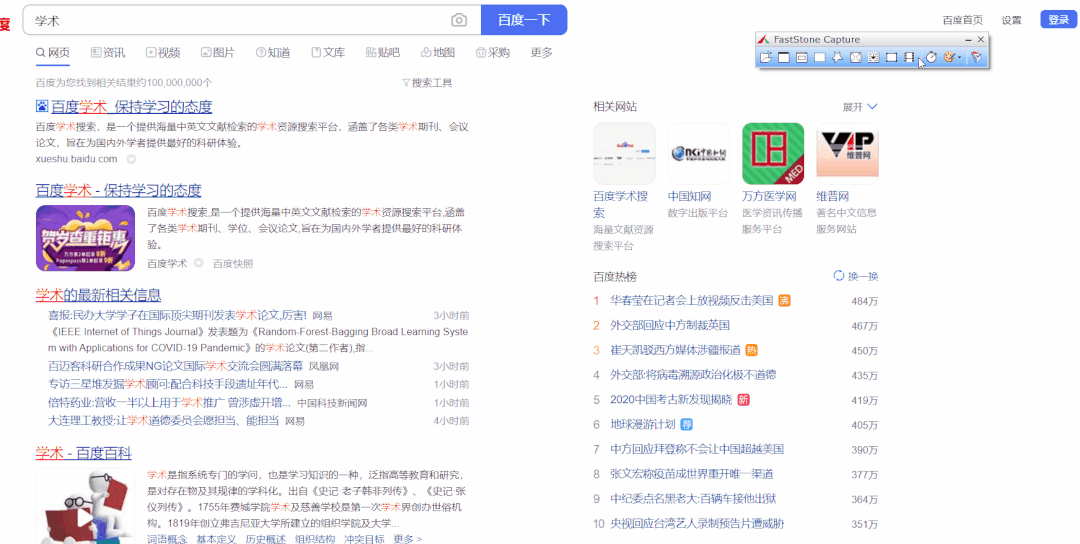Viewport: 1080px width, 544px height.
Task: Open the 设置 link at top
Action: 1011,20
